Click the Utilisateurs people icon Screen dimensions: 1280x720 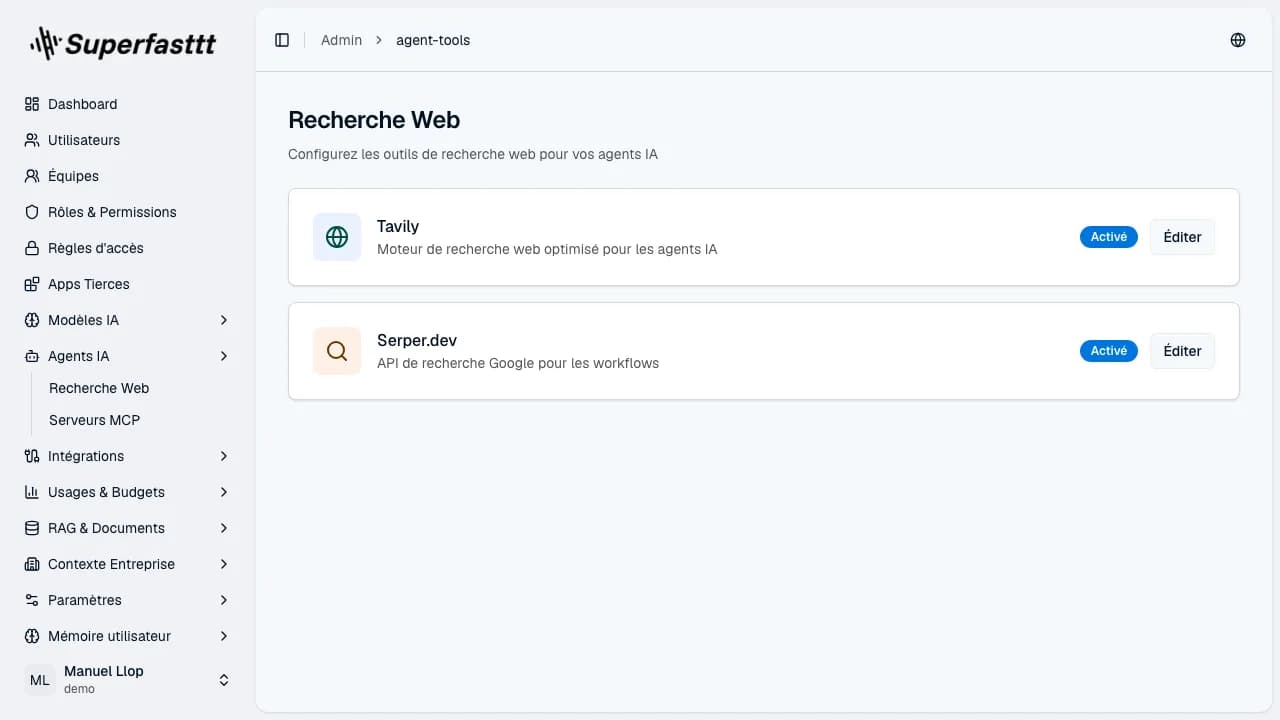tap(32, 140)
